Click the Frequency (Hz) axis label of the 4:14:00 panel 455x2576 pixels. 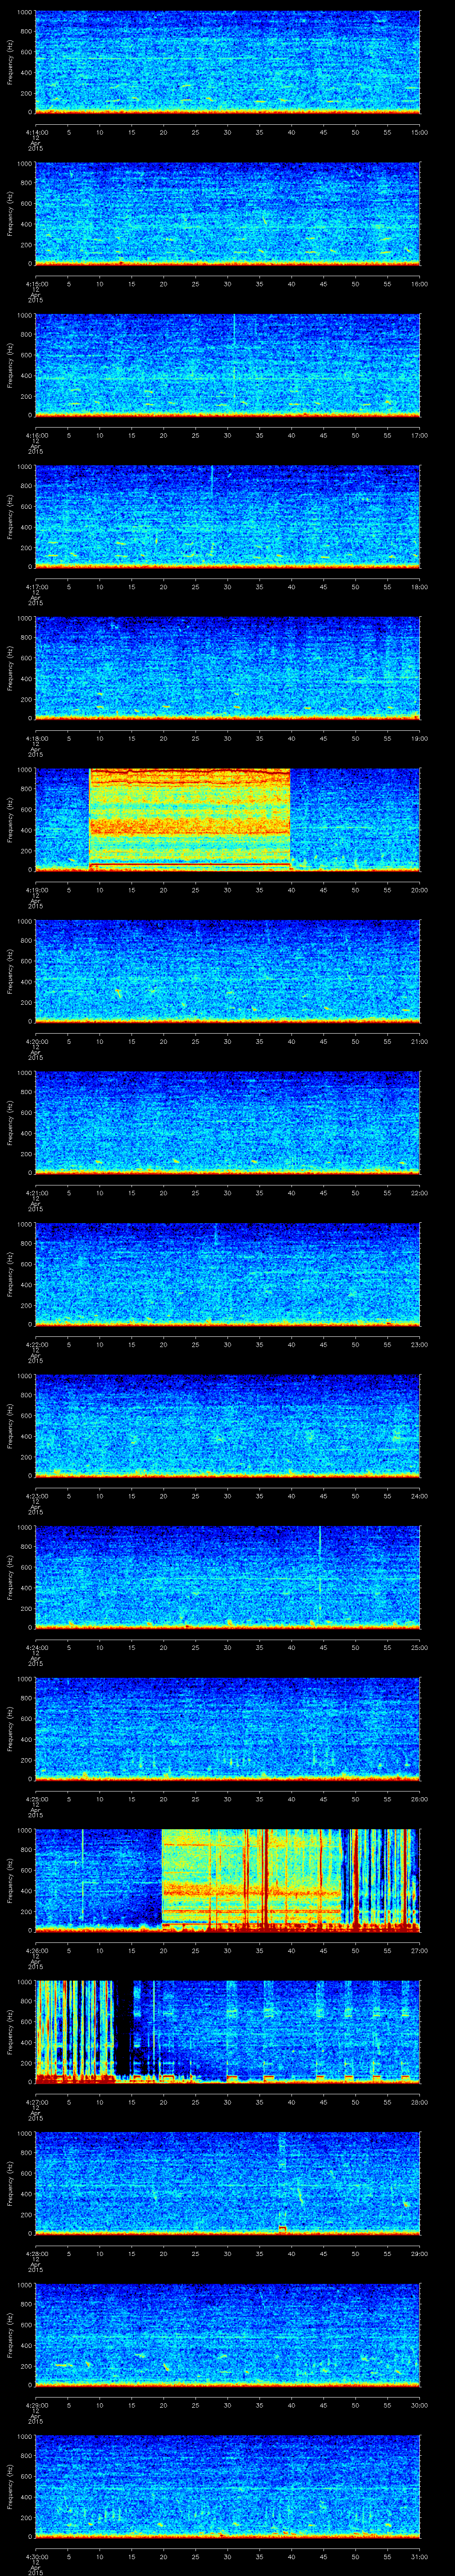10,62
